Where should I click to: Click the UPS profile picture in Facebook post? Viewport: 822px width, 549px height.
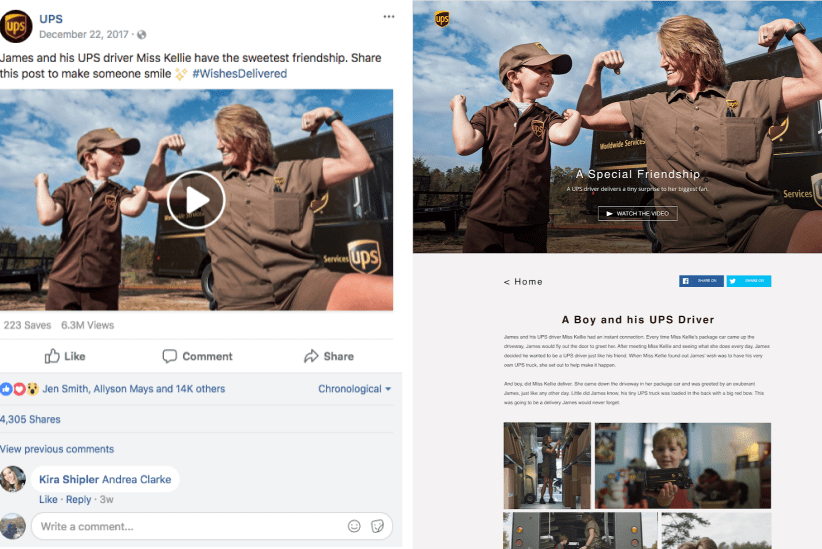(16, 26)
